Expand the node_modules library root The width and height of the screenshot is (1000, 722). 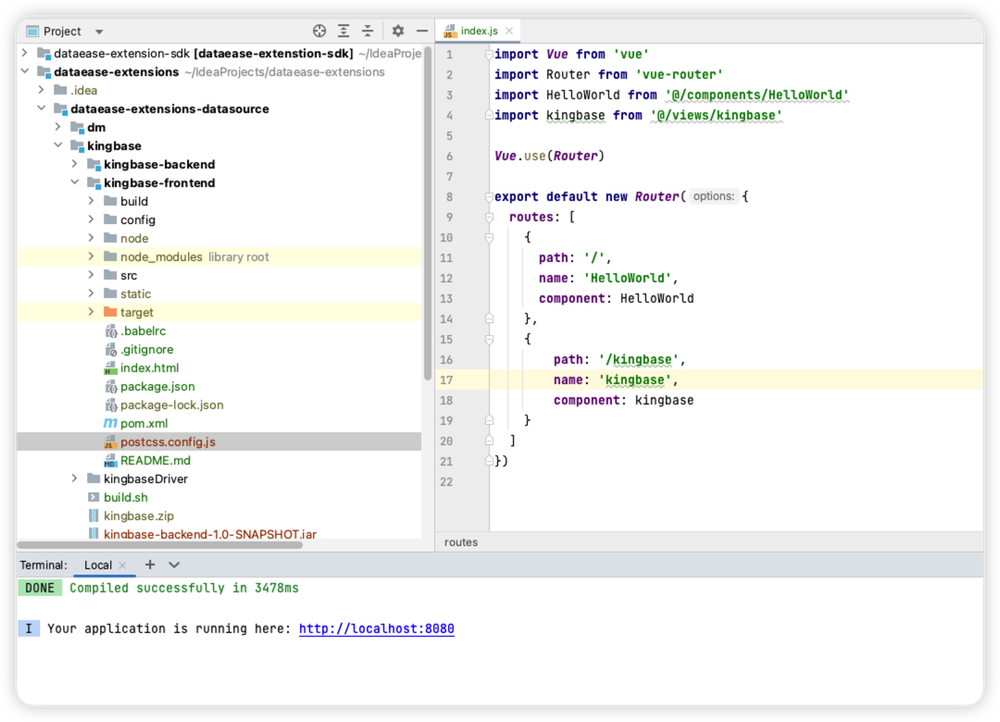click(91, 256)
